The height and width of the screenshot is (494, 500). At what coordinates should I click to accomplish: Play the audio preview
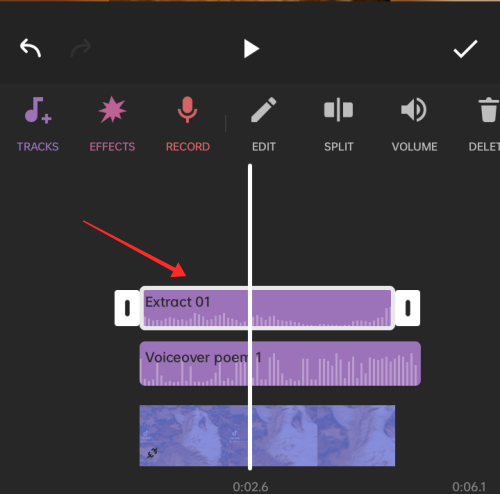click(251, 49)
